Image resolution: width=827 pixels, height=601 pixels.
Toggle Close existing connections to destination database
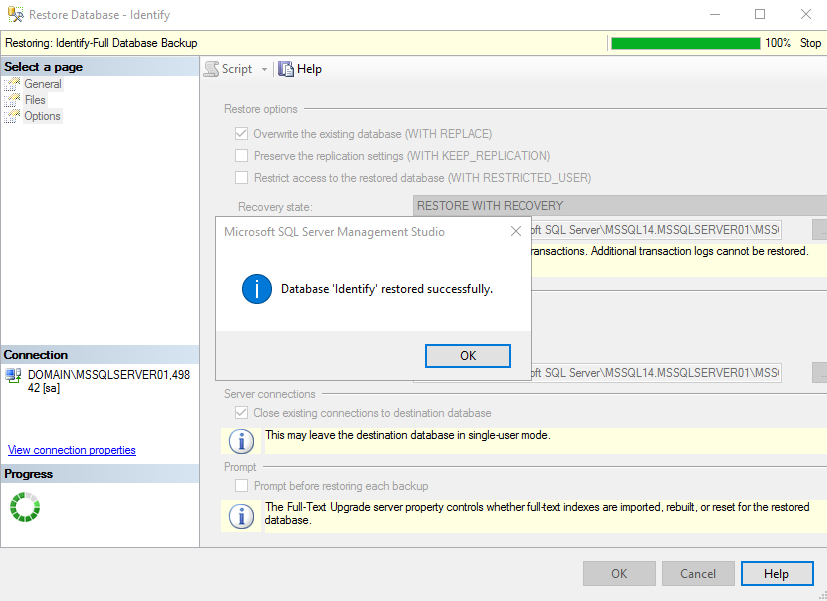click(x=242, y=413)
